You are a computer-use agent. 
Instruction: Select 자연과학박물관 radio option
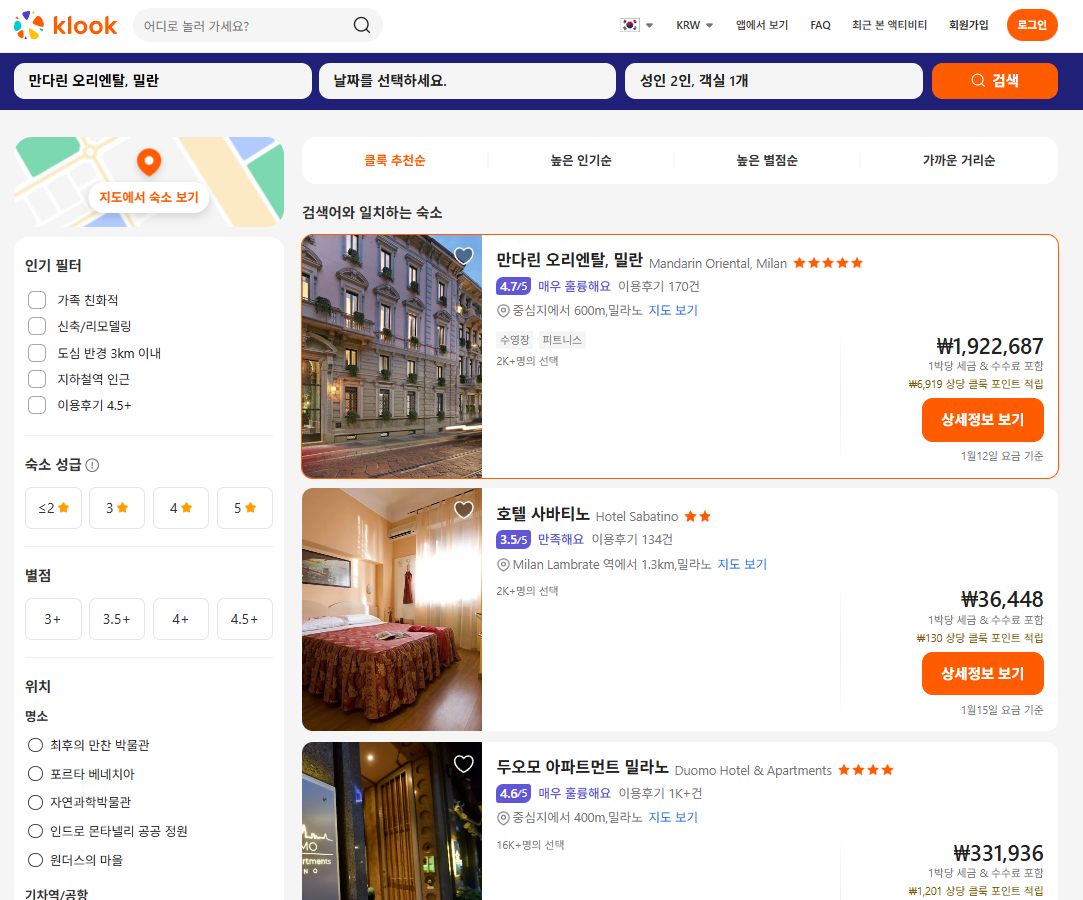click(35, 802)
